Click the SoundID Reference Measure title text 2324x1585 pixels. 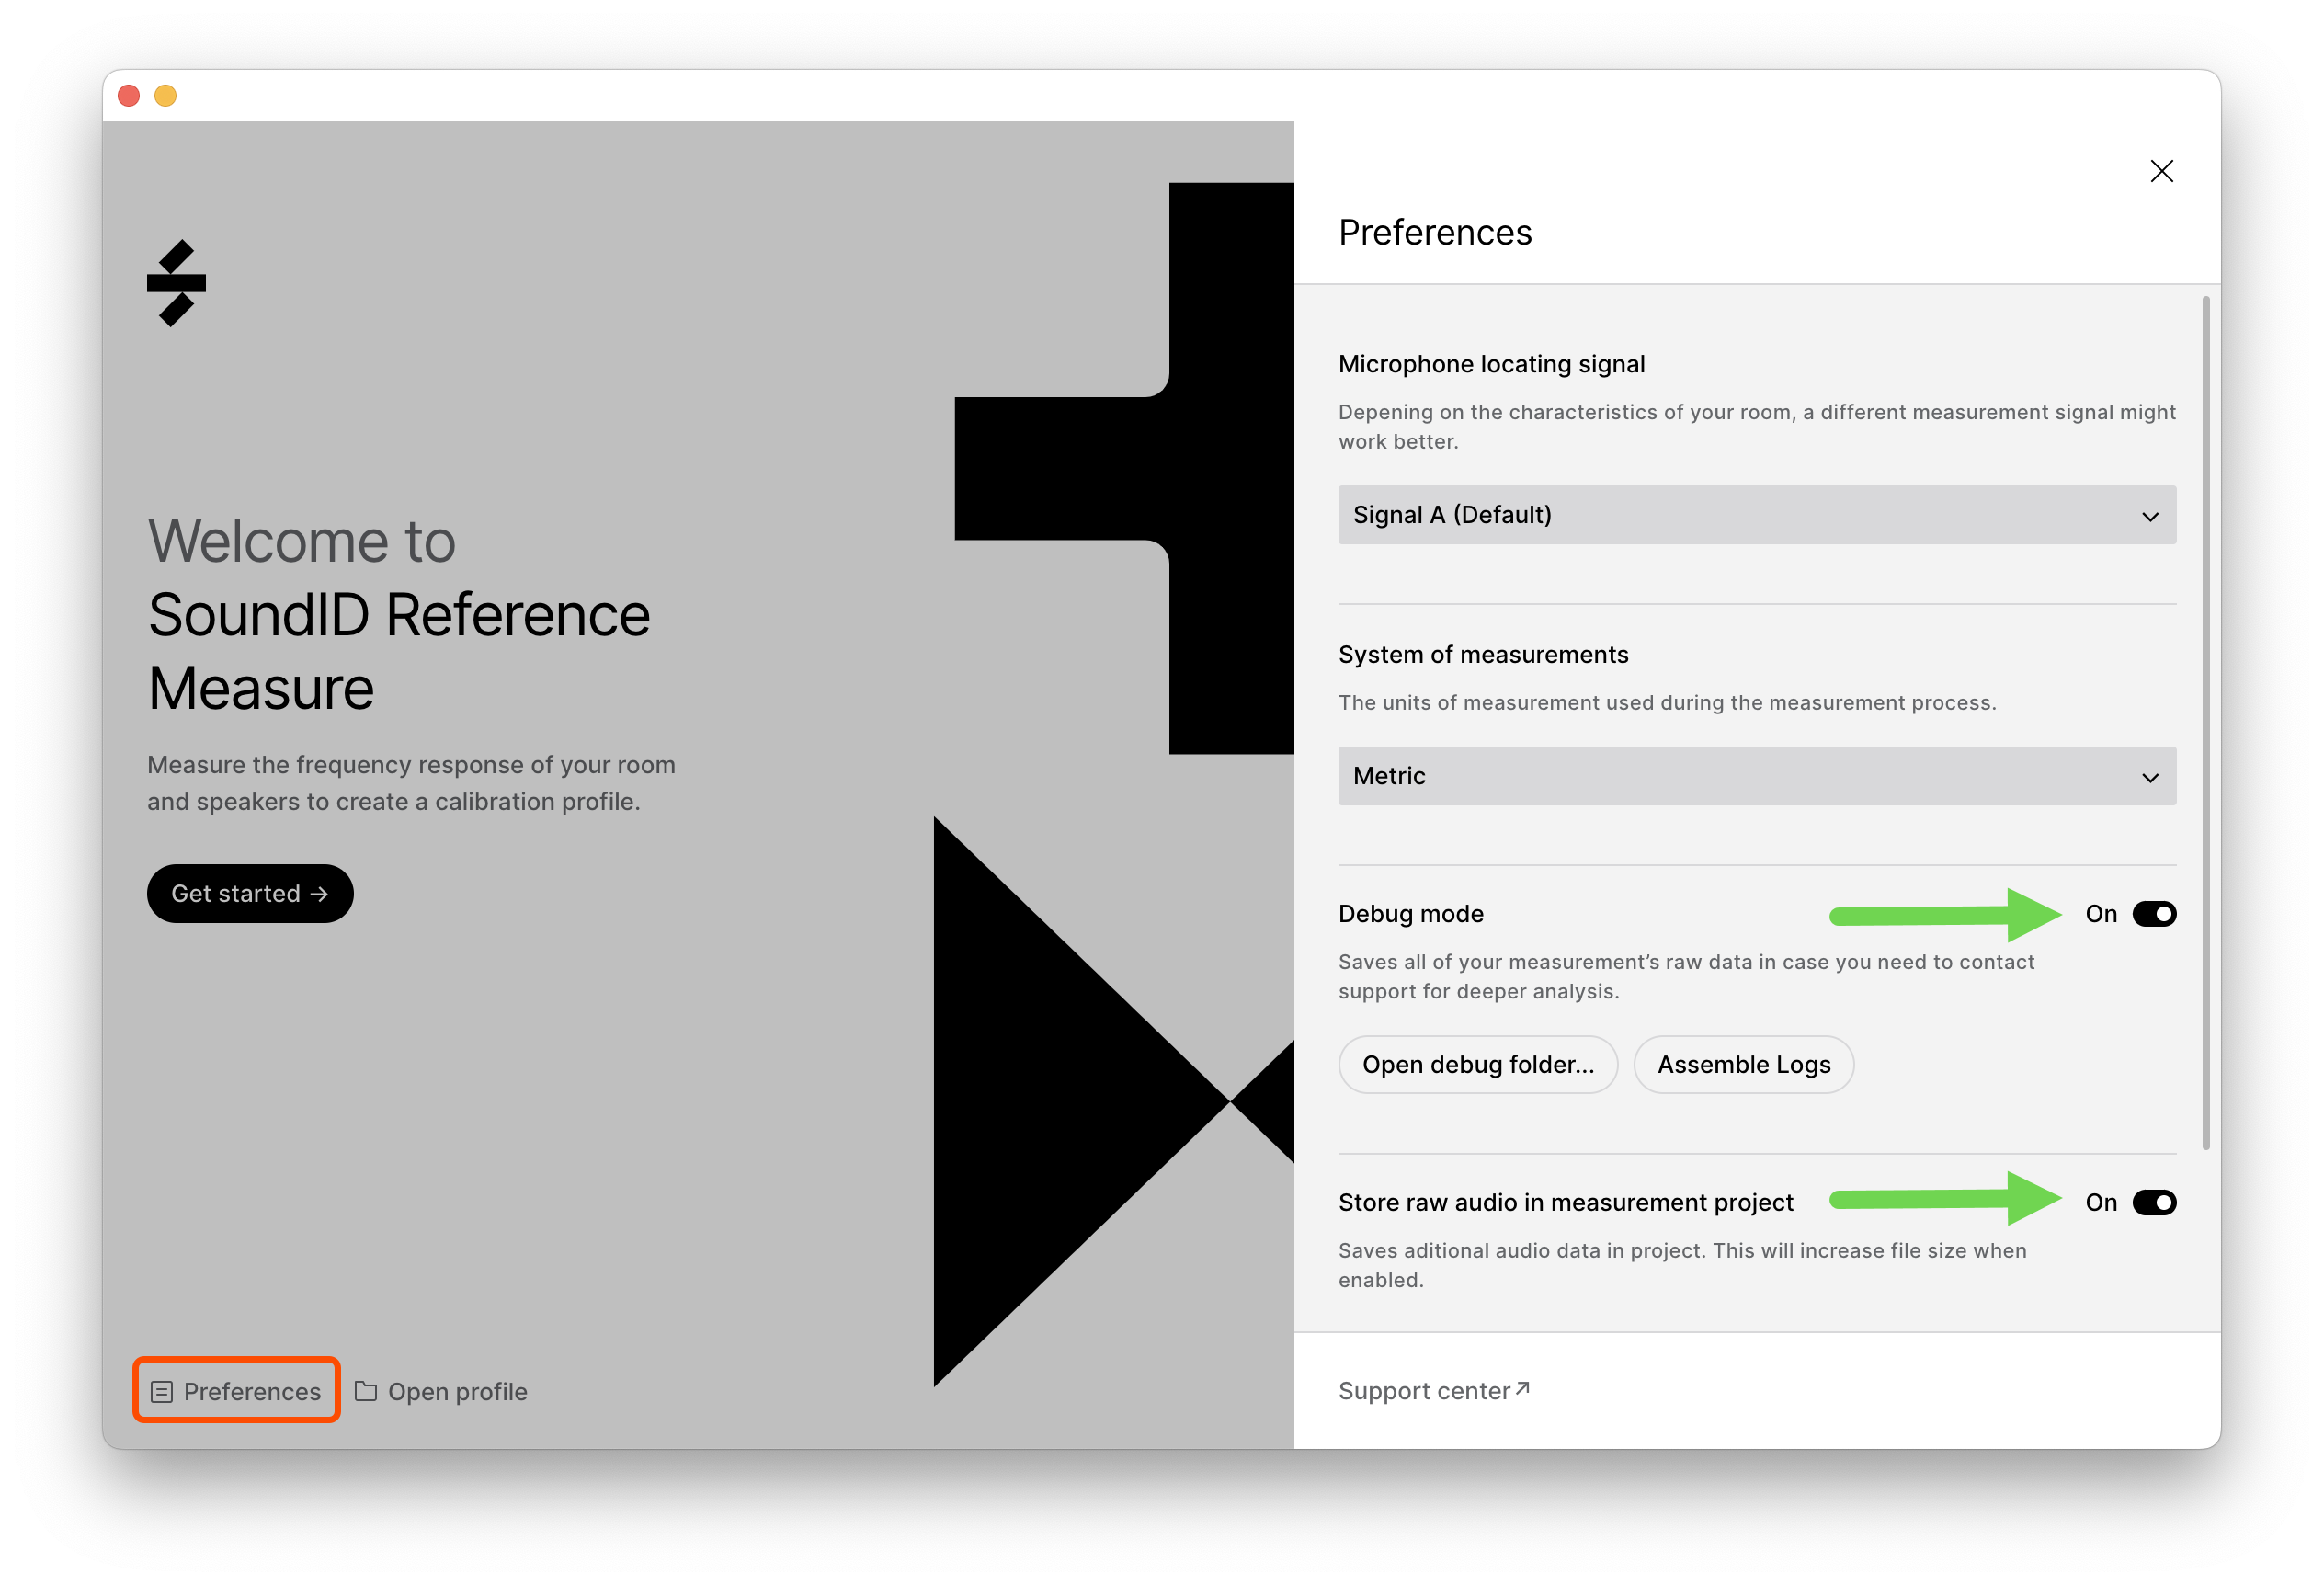pyautogui.click(x=399, y=651)
